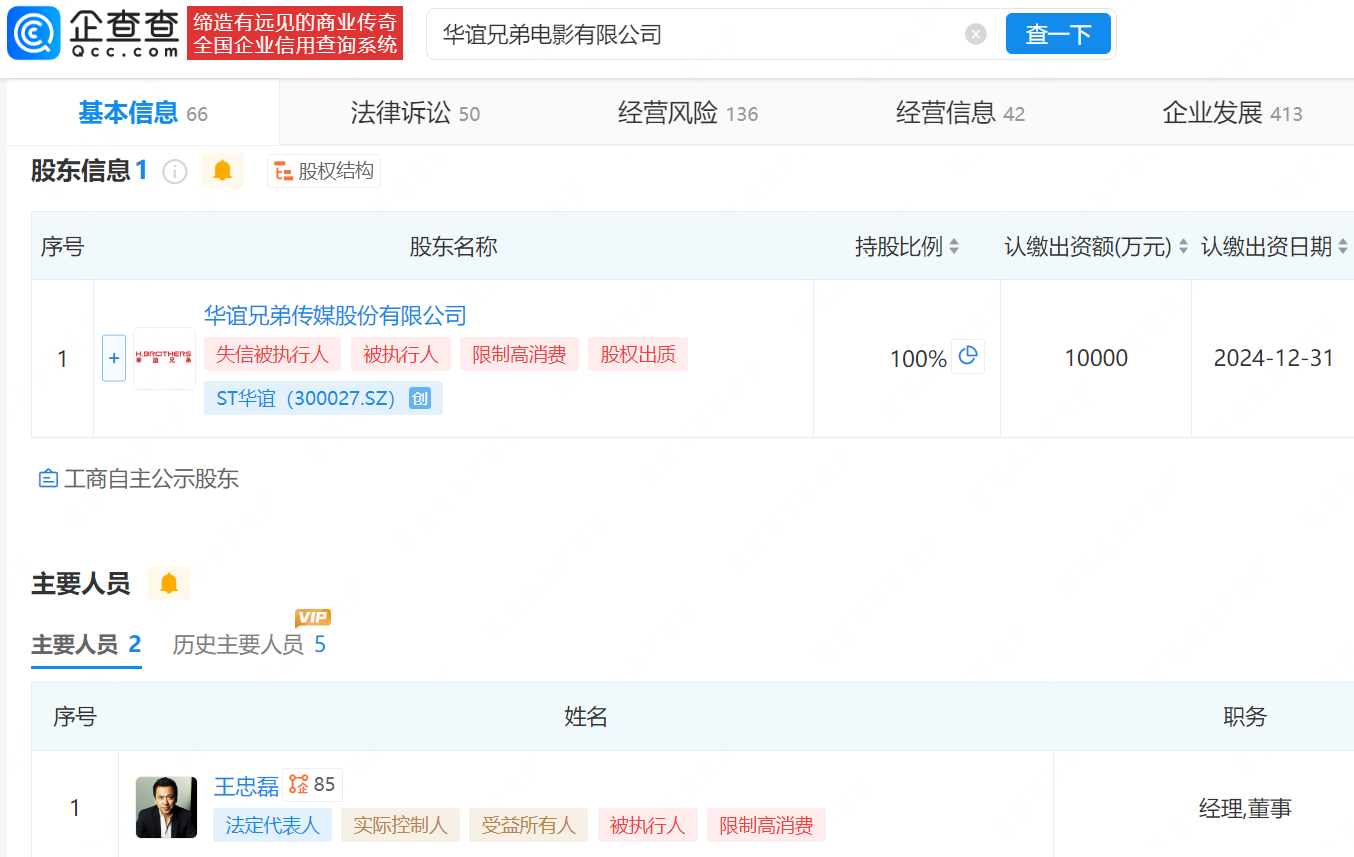Click the relation graph icon beside 王忠磊
The width and height of the screenshot is (1354, 857).
(x=298, y=785)
